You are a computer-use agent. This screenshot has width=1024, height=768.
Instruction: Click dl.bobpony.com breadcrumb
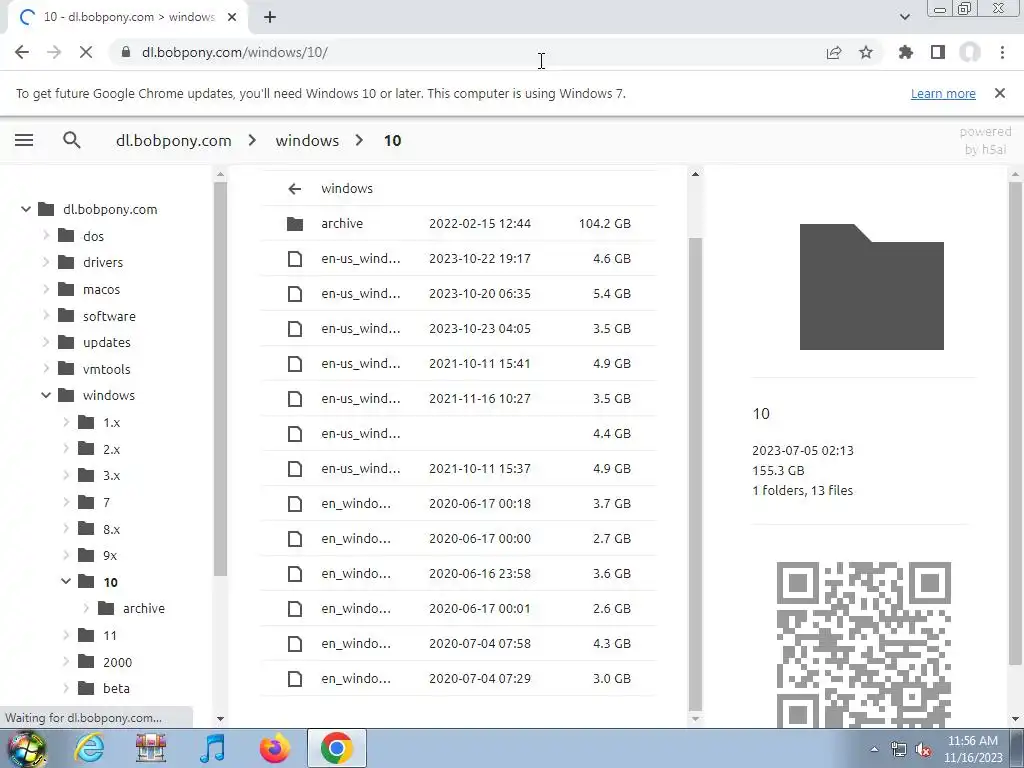click(x=174, y=140)
